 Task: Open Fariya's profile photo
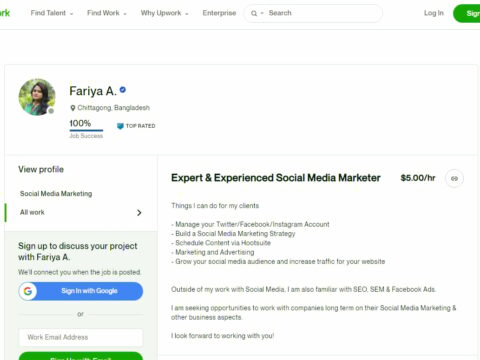tap(37, 97)
